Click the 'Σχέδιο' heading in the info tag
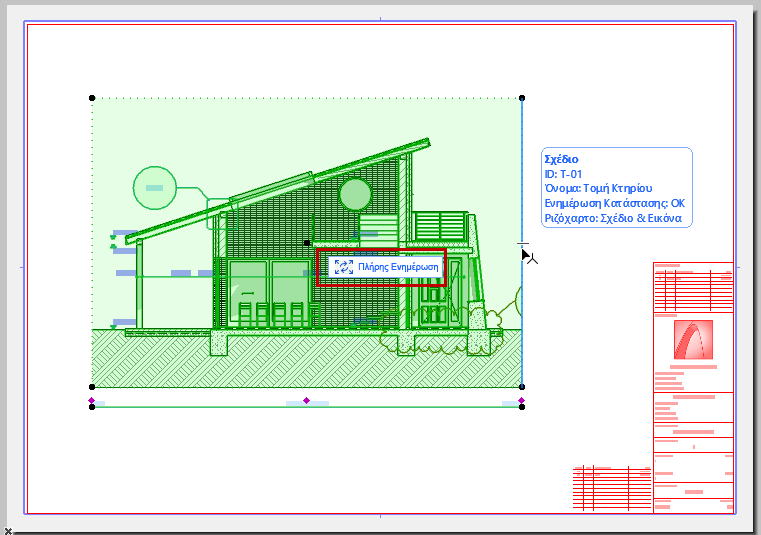 click(561, 159)
